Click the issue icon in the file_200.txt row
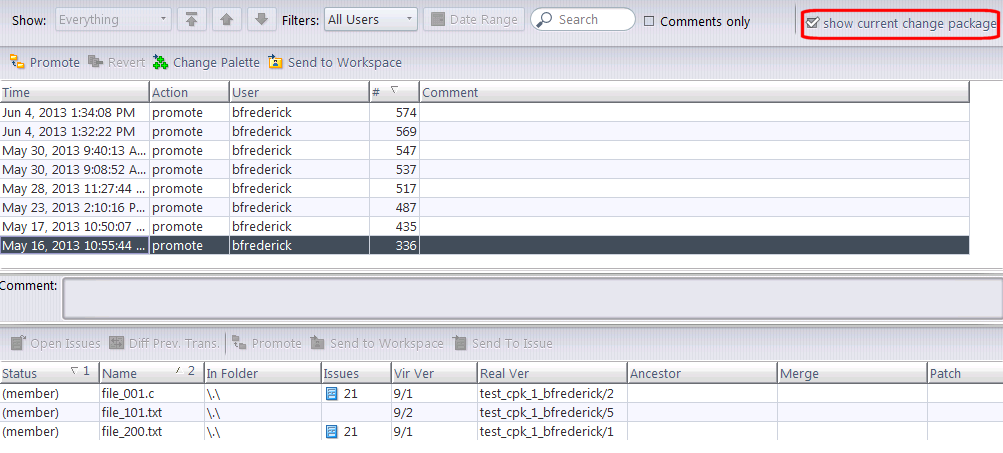Viewport: 1003px width, 453px height. (x=332, y=432)
